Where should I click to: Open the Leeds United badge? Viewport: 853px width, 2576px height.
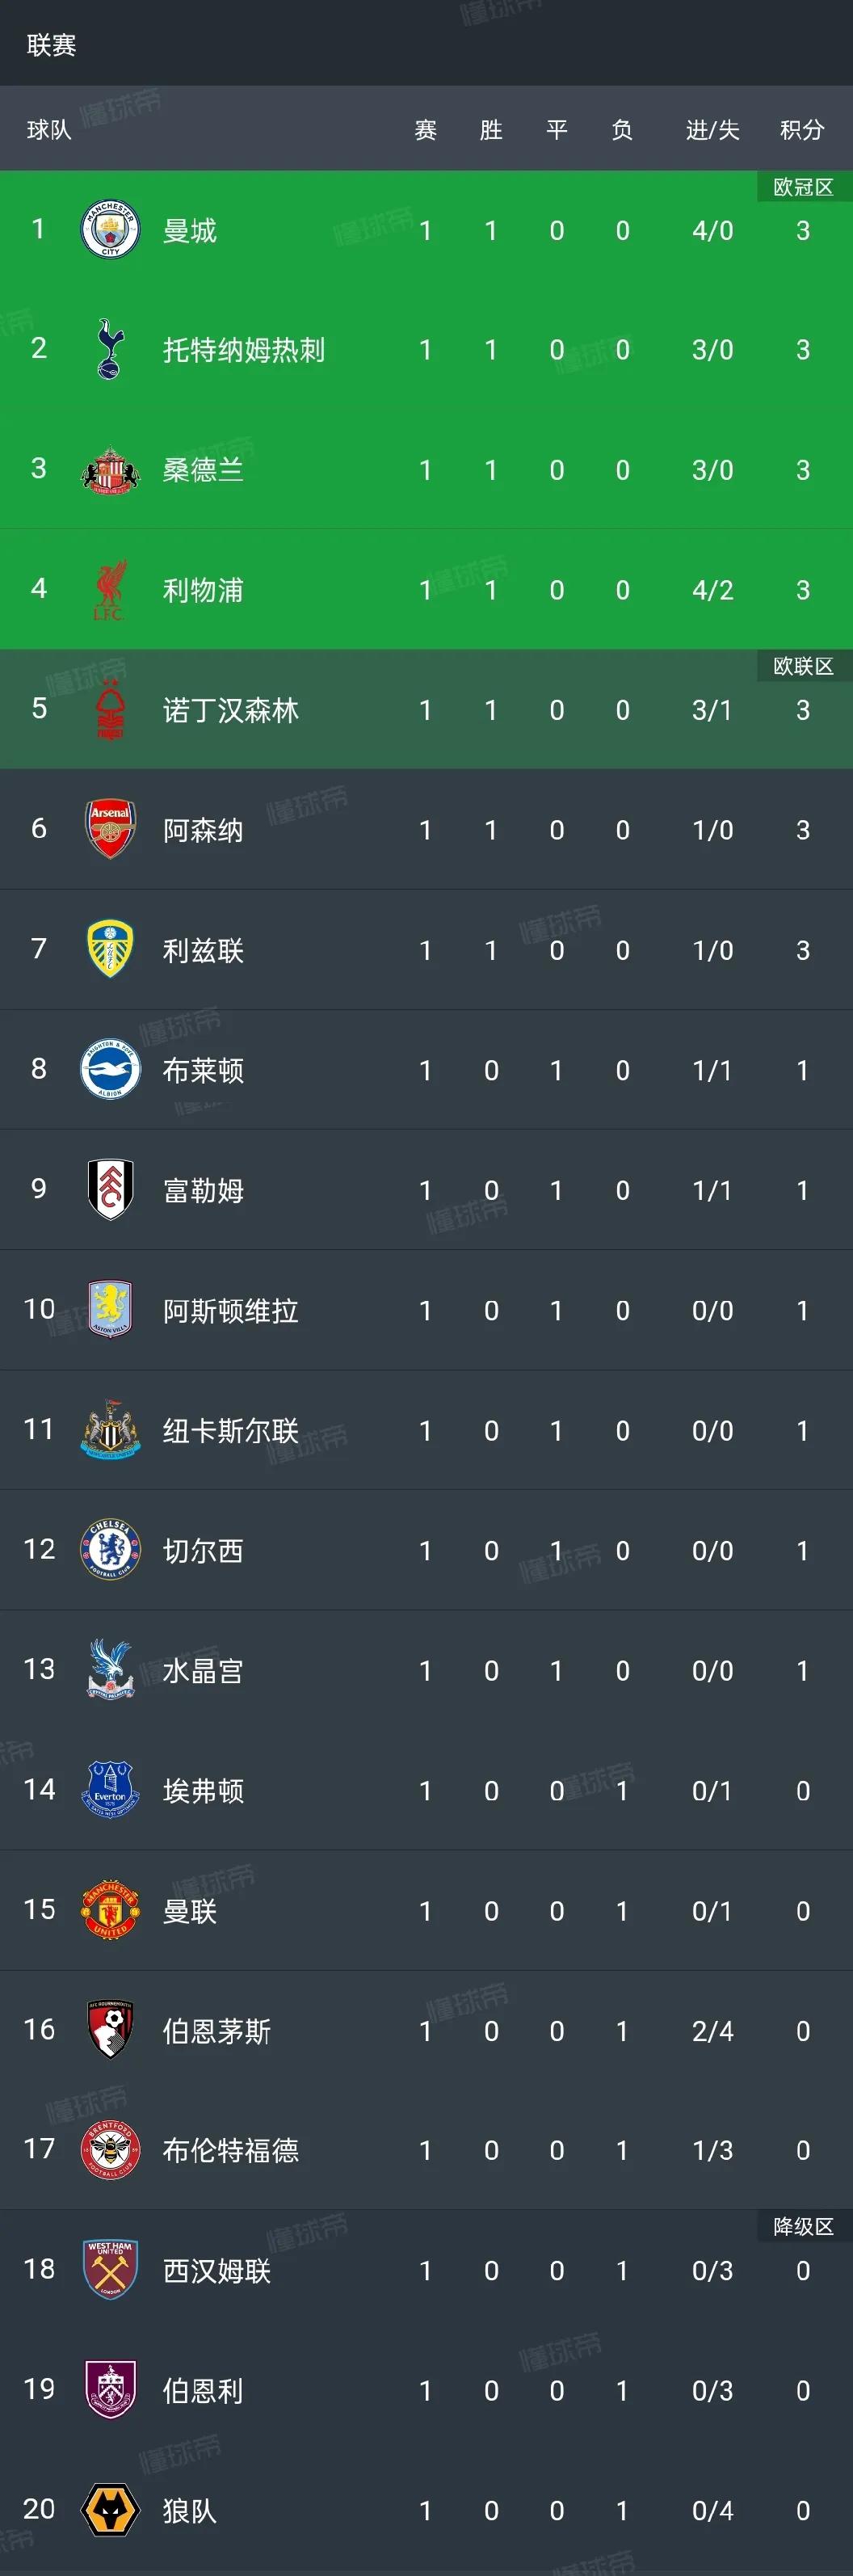pos(110,949)
